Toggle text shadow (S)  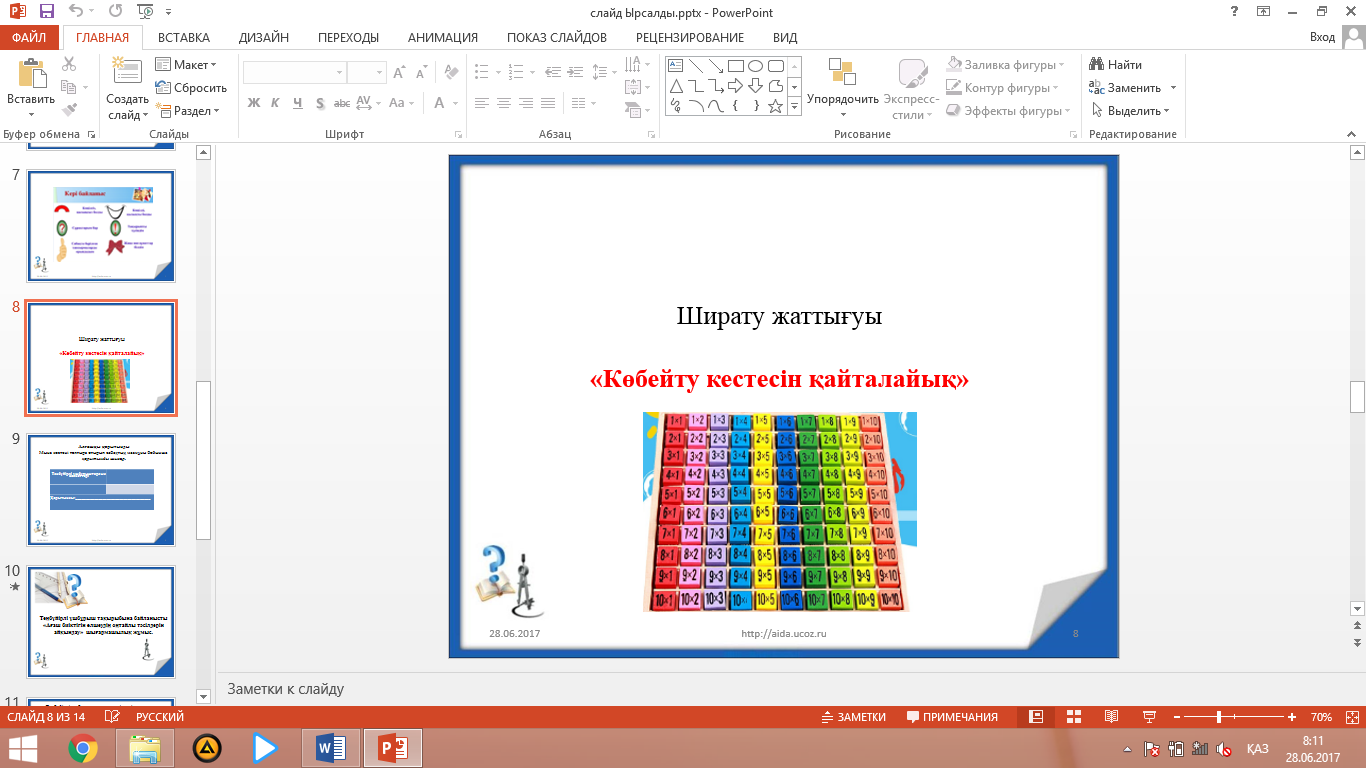click(320, 103)
